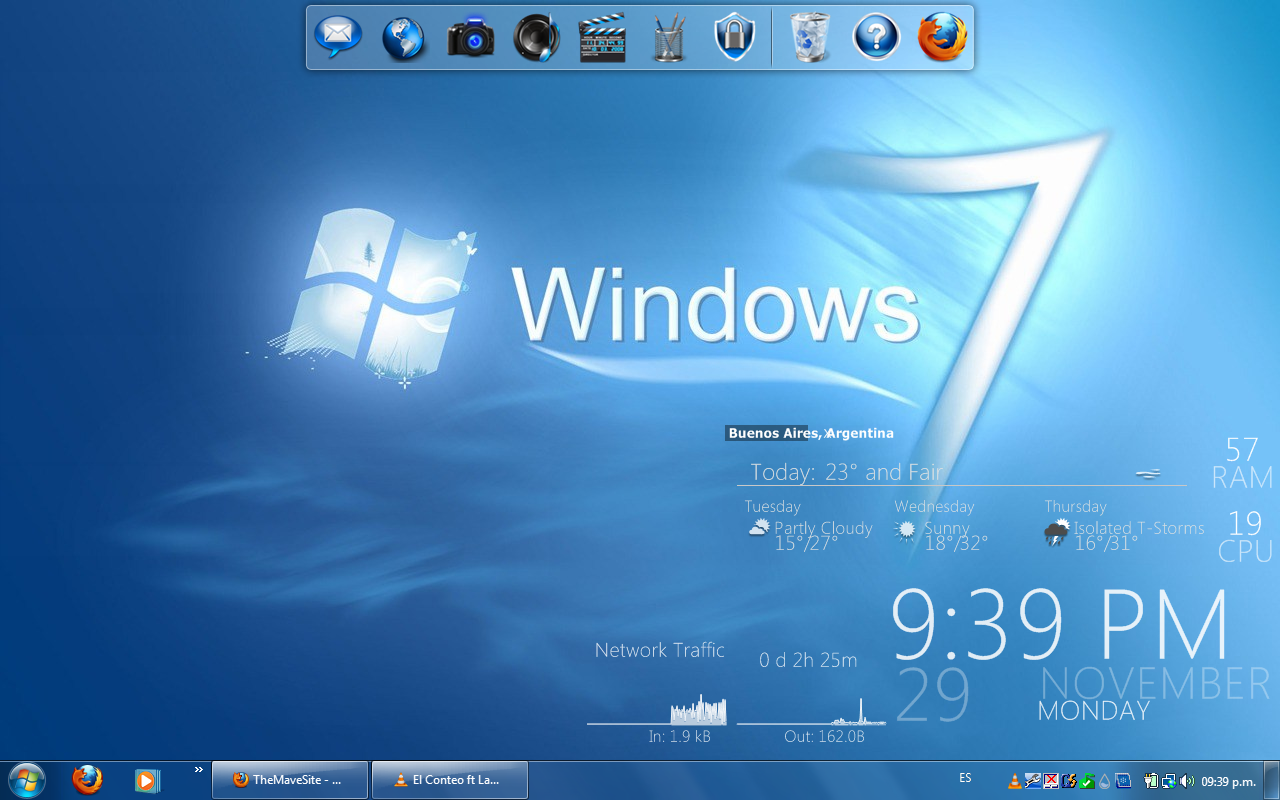Open the mail speech-bubble icon in the dock
The width and height of the screenshot is (1280, 800).
click(338, 37)
